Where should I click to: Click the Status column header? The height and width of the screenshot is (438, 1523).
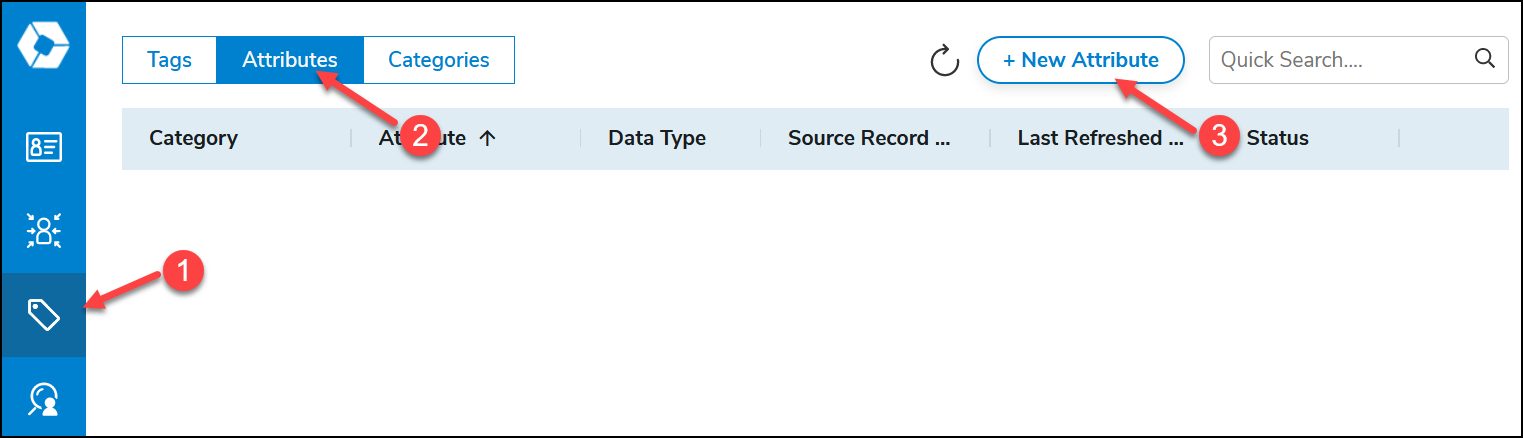tap(1277, 138)
